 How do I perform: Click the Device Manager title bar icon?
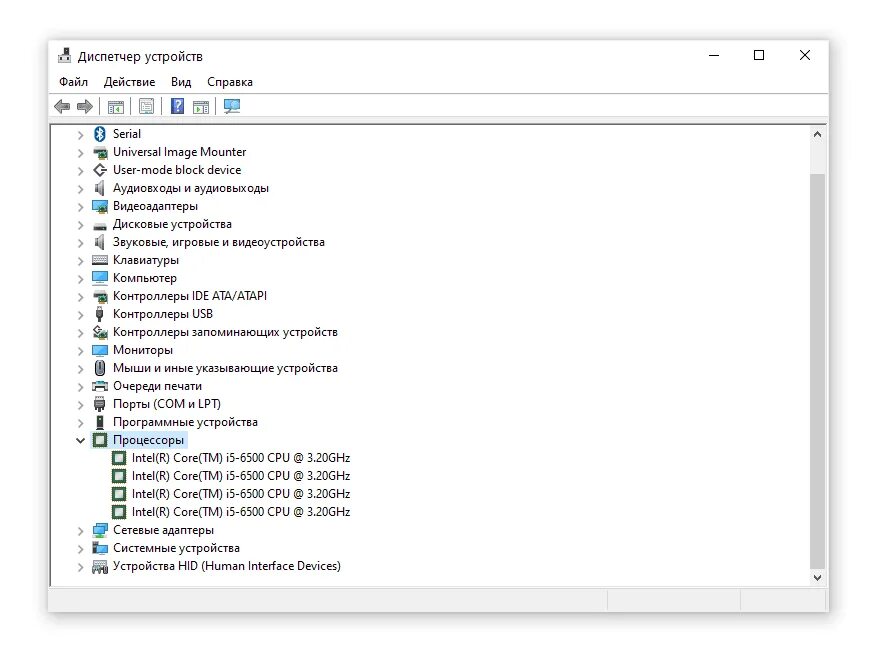click(x=65, y=55)
